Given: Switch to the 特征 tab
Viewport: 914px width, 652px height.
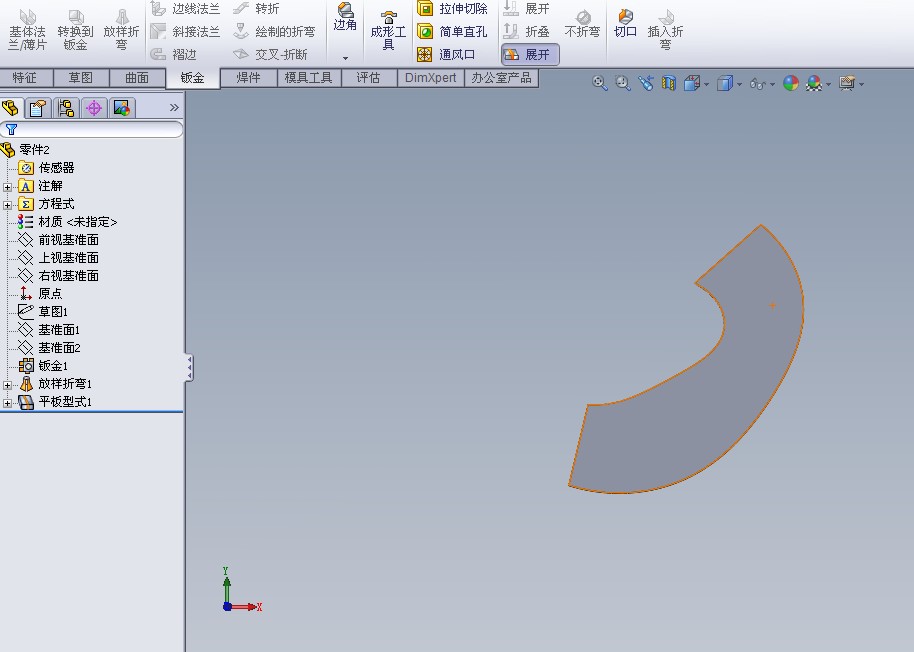Looking at the screenshot, I should (x=24, y=77).
